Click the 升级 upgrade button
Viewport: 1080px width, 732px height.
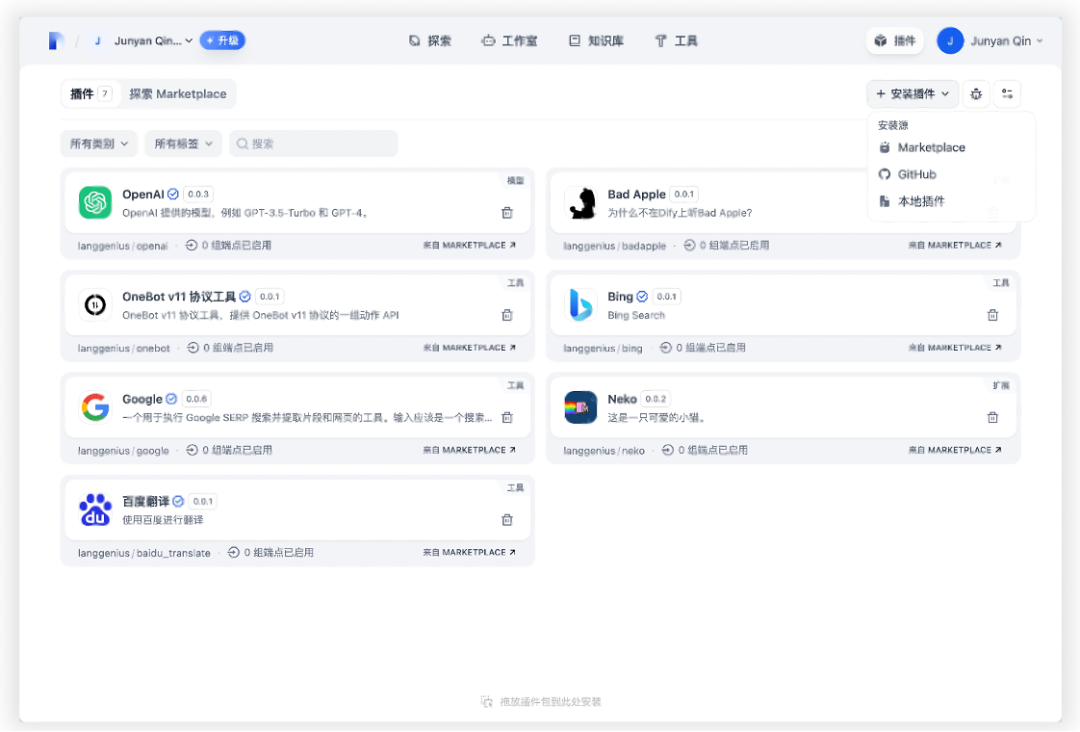[x=222, y=41]
